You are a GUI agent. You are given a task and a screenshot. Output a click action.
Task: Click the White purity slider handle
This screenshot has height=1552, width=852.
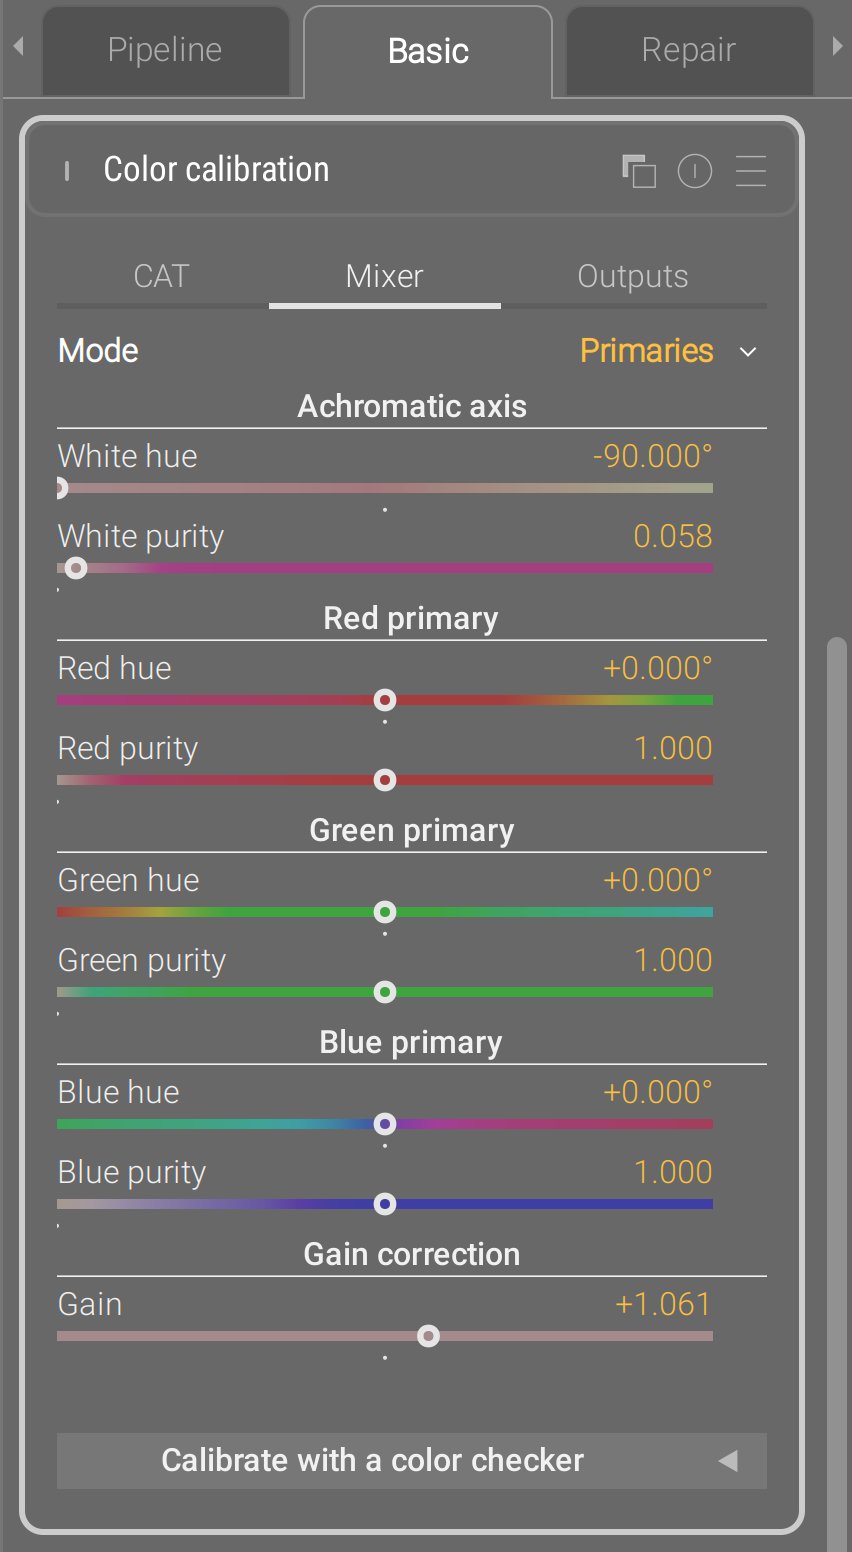tap(76, 568)
